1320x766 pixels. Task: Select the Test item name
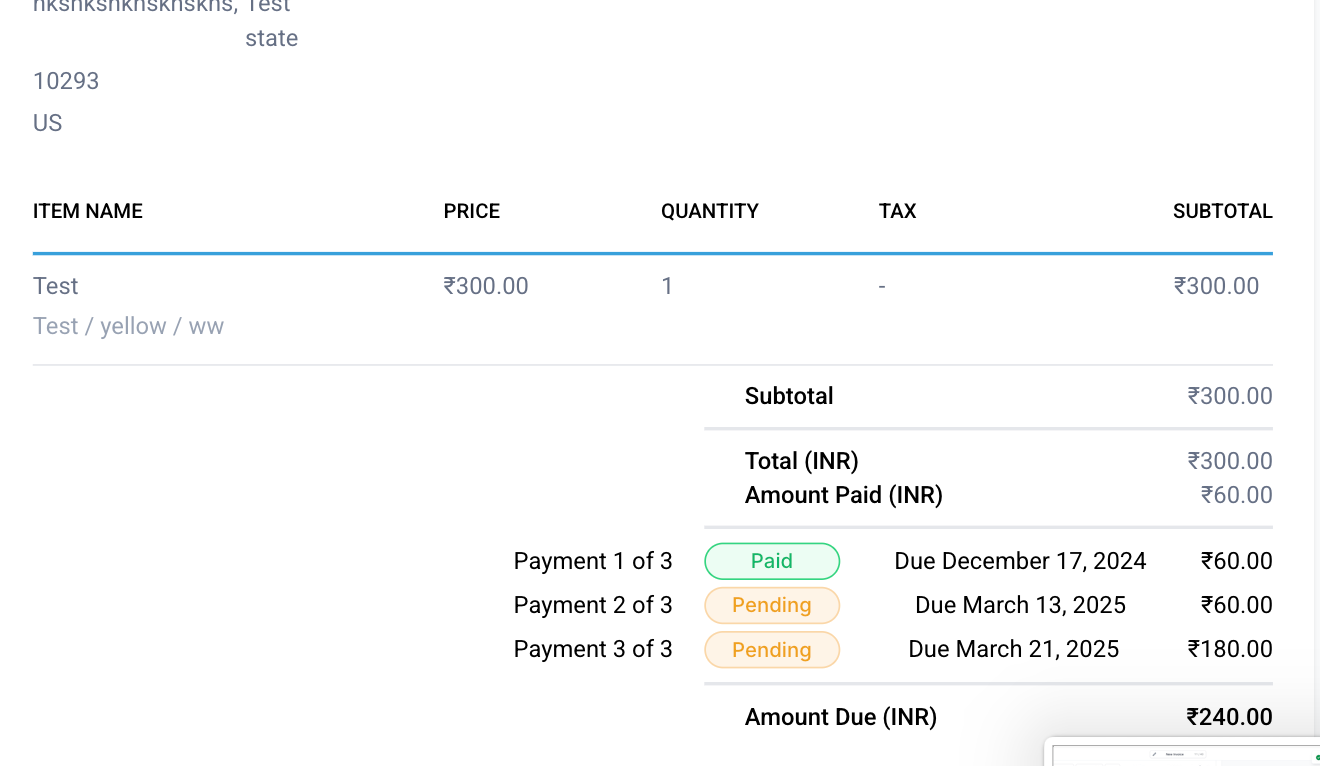click(x=56, y=286)
